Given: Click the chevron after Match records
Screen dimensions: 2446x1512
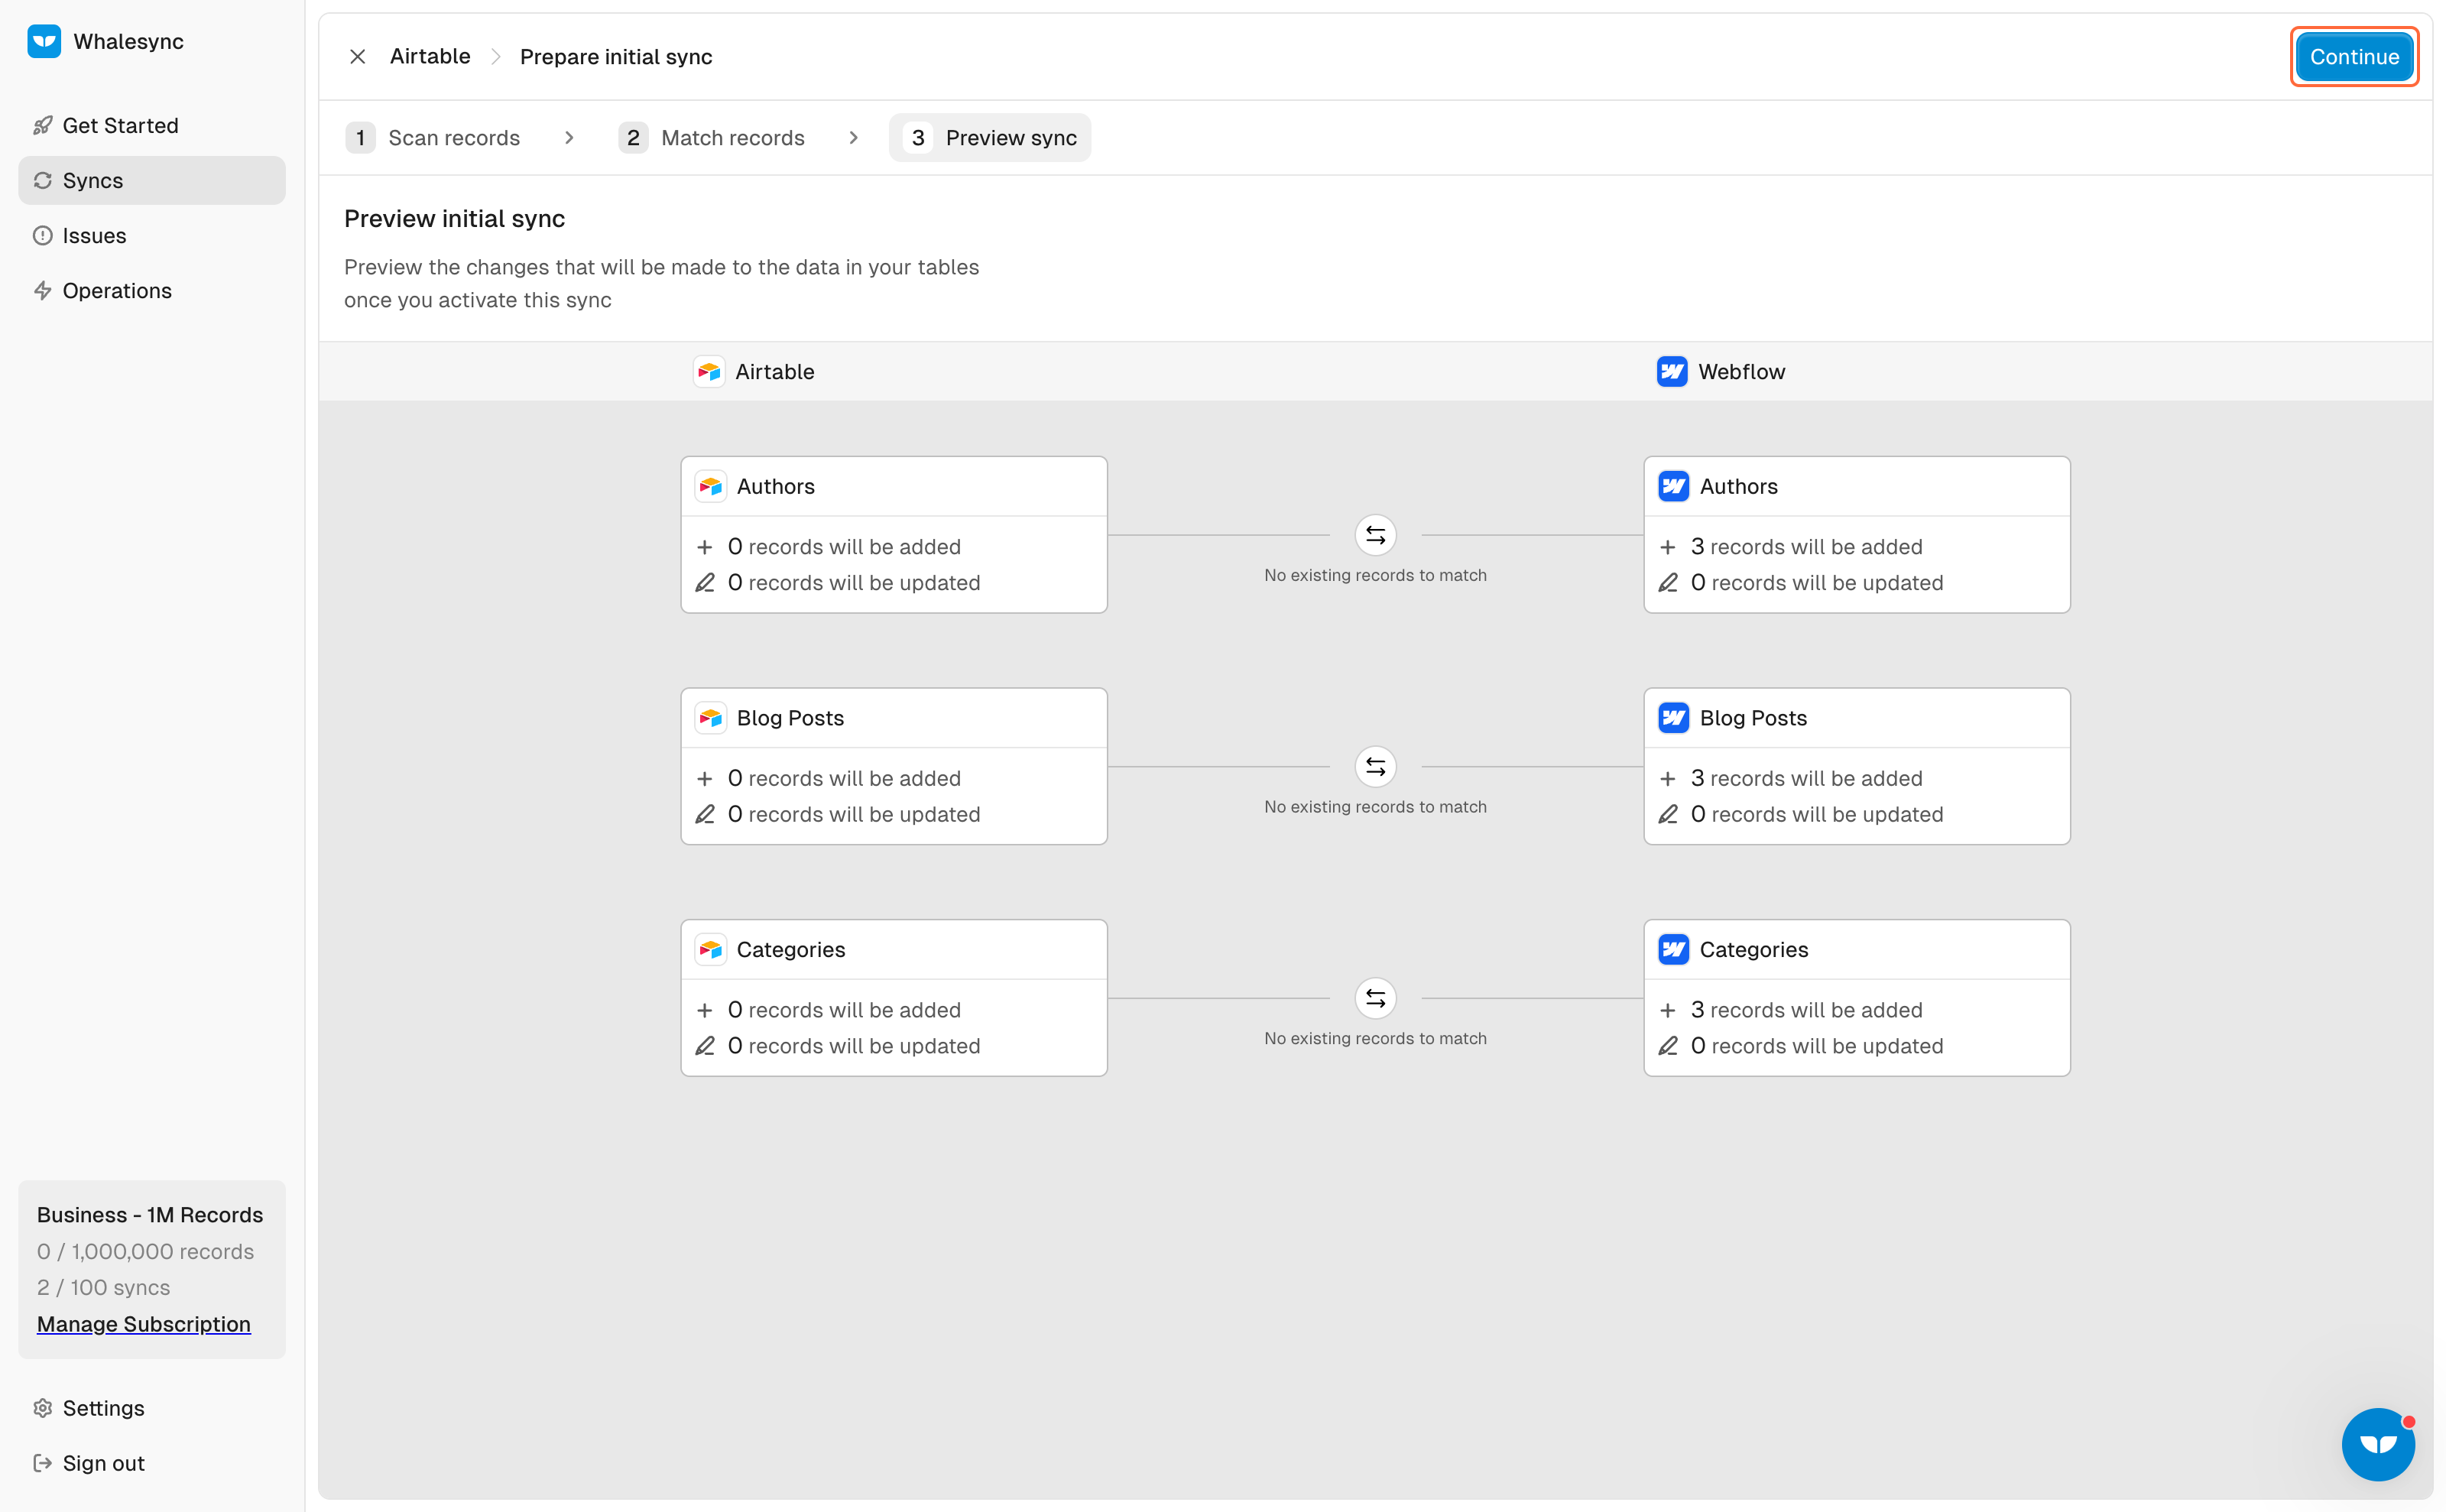Looking at the screenshot, I should (853, 137).
